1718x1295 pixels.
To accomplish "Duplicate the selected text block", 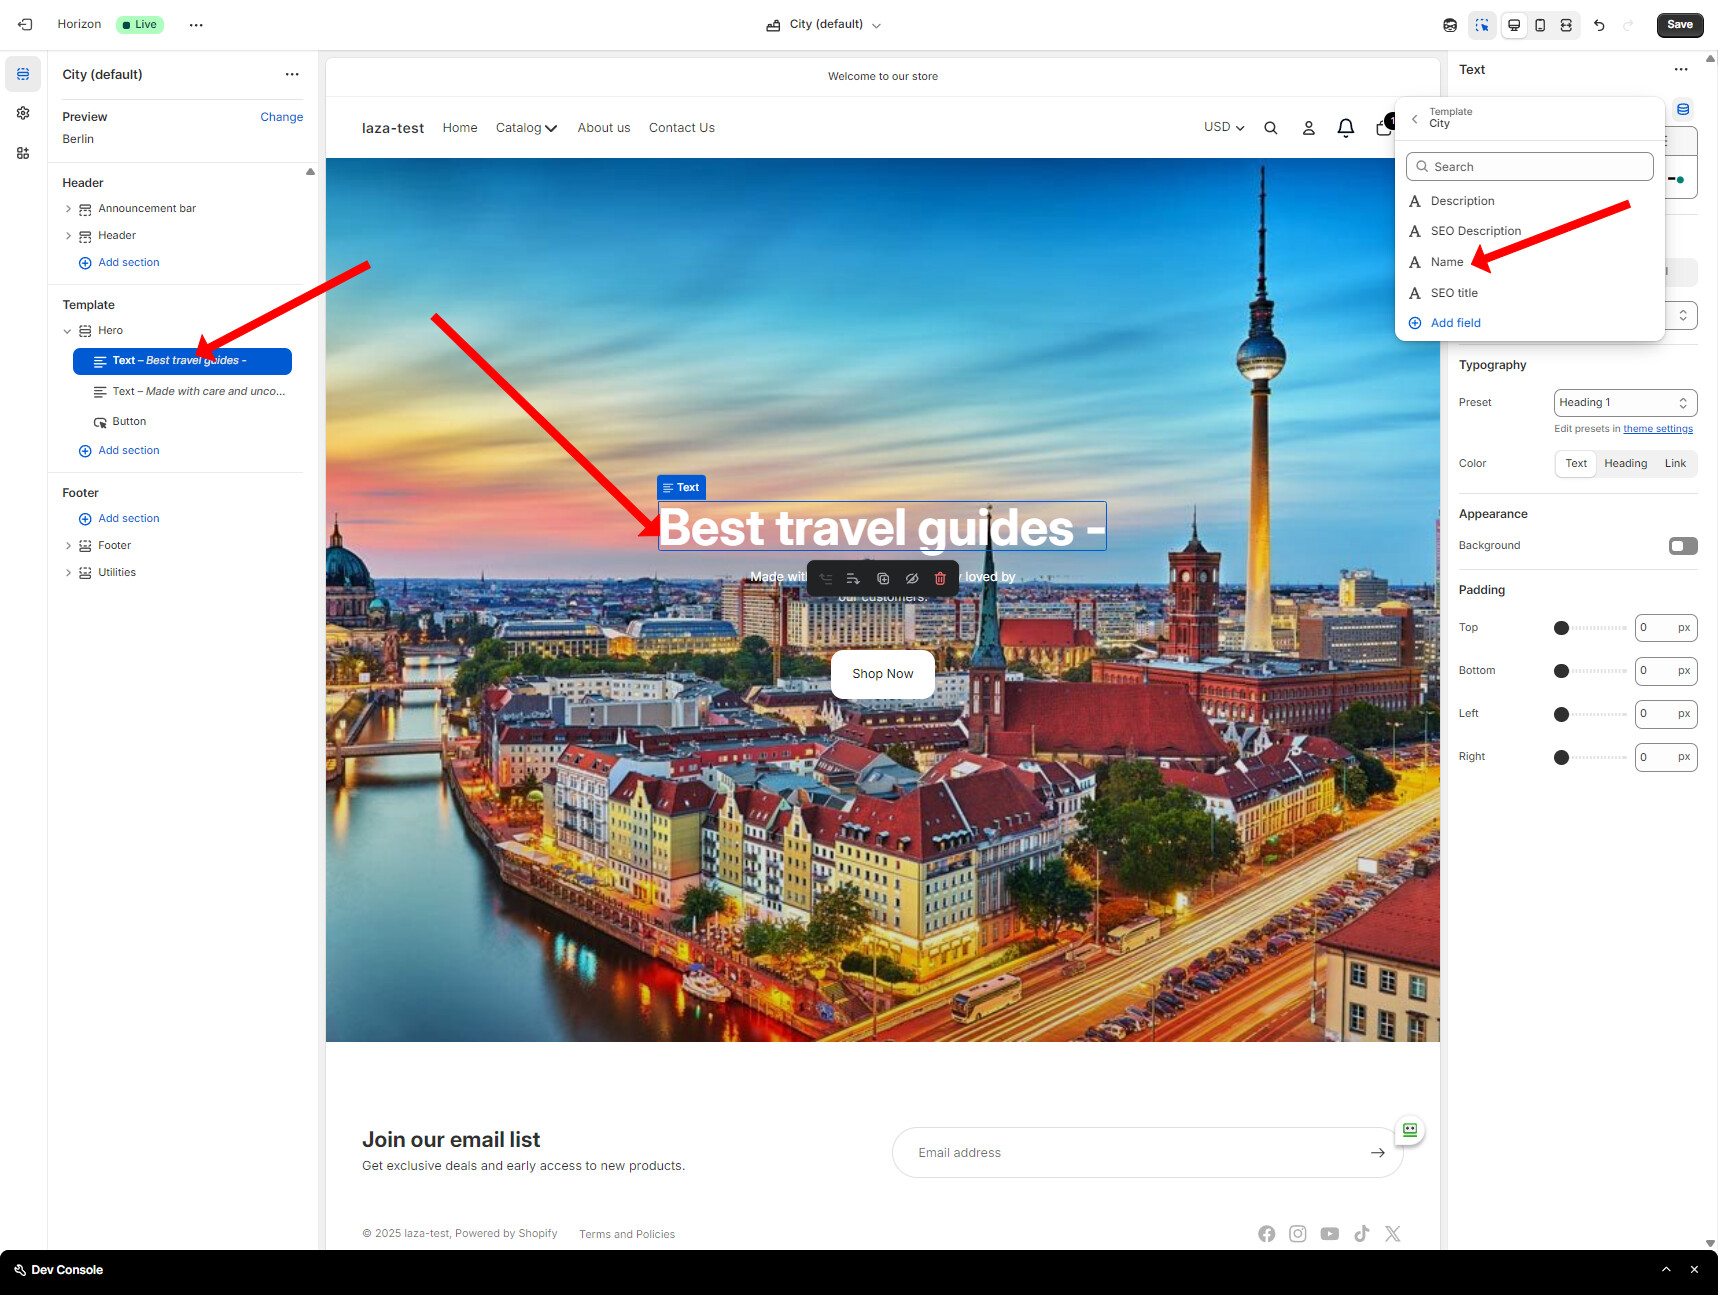I will coord(883,578).
